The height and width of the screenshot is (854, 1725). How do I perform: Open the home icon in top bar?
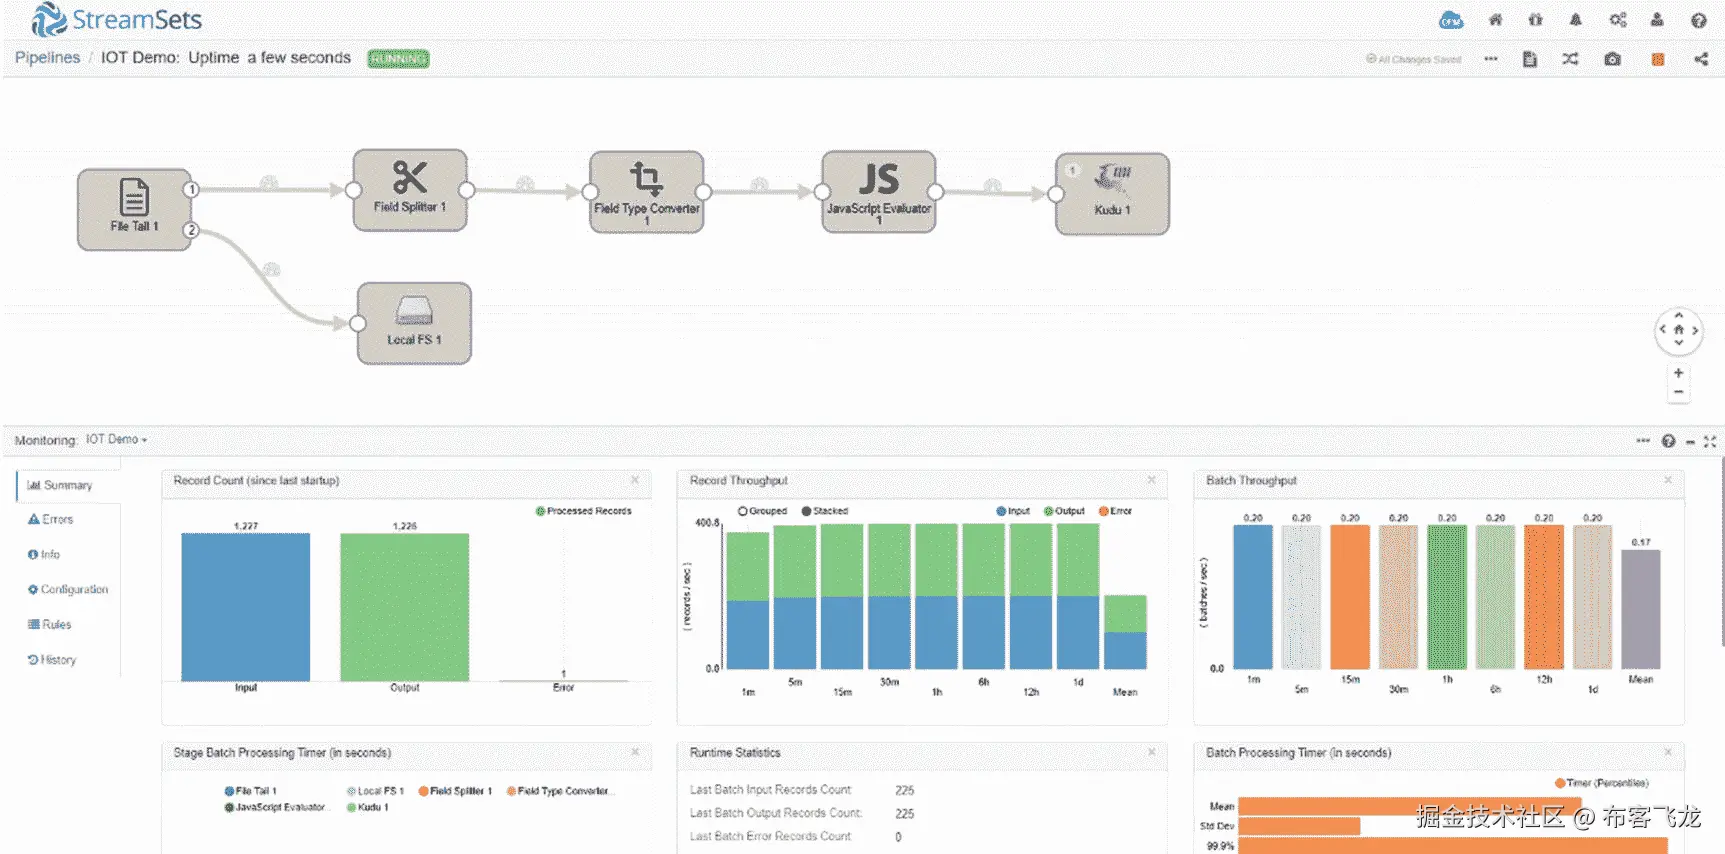coord(1495,20)
